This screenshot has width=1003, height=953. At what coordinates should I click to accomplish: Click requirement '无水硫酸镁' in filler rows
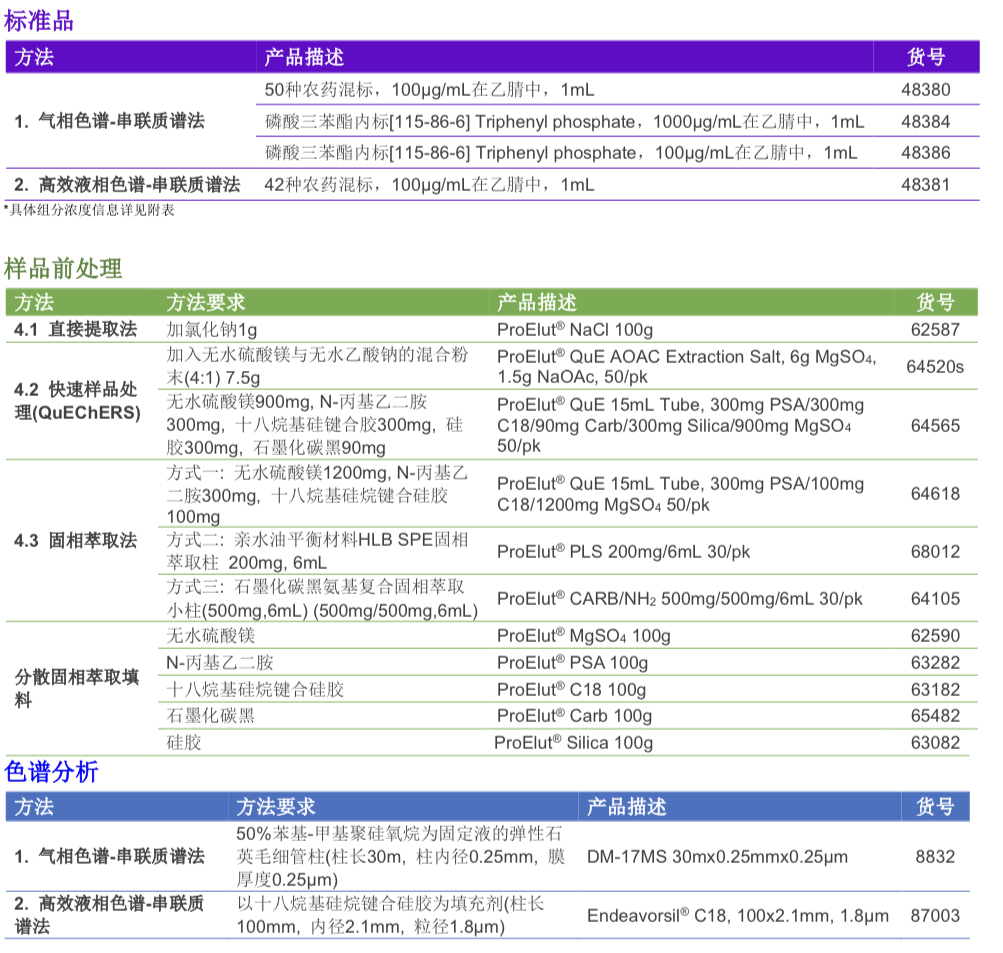(x=210, y=636)
